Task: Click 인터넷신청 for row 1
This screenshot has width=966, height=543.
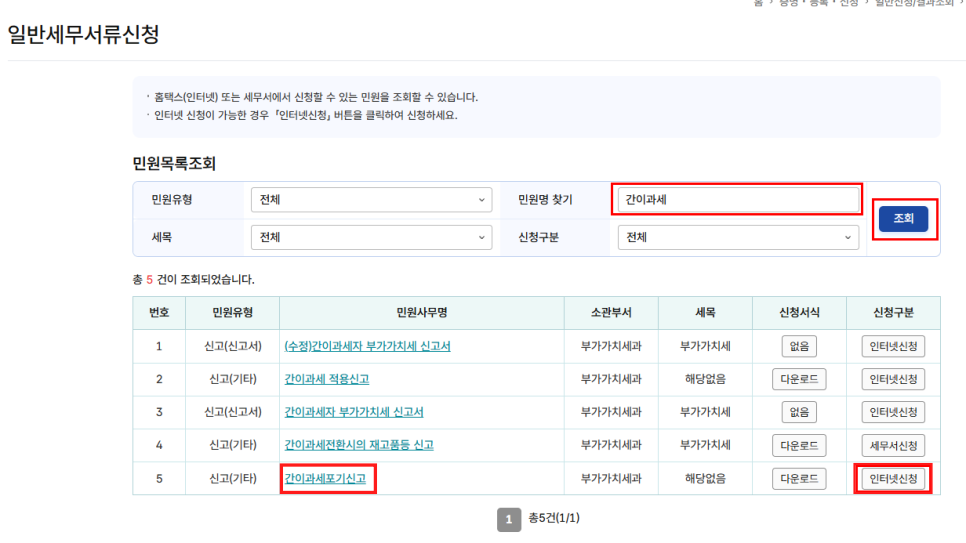Action: tap(893, 347)
